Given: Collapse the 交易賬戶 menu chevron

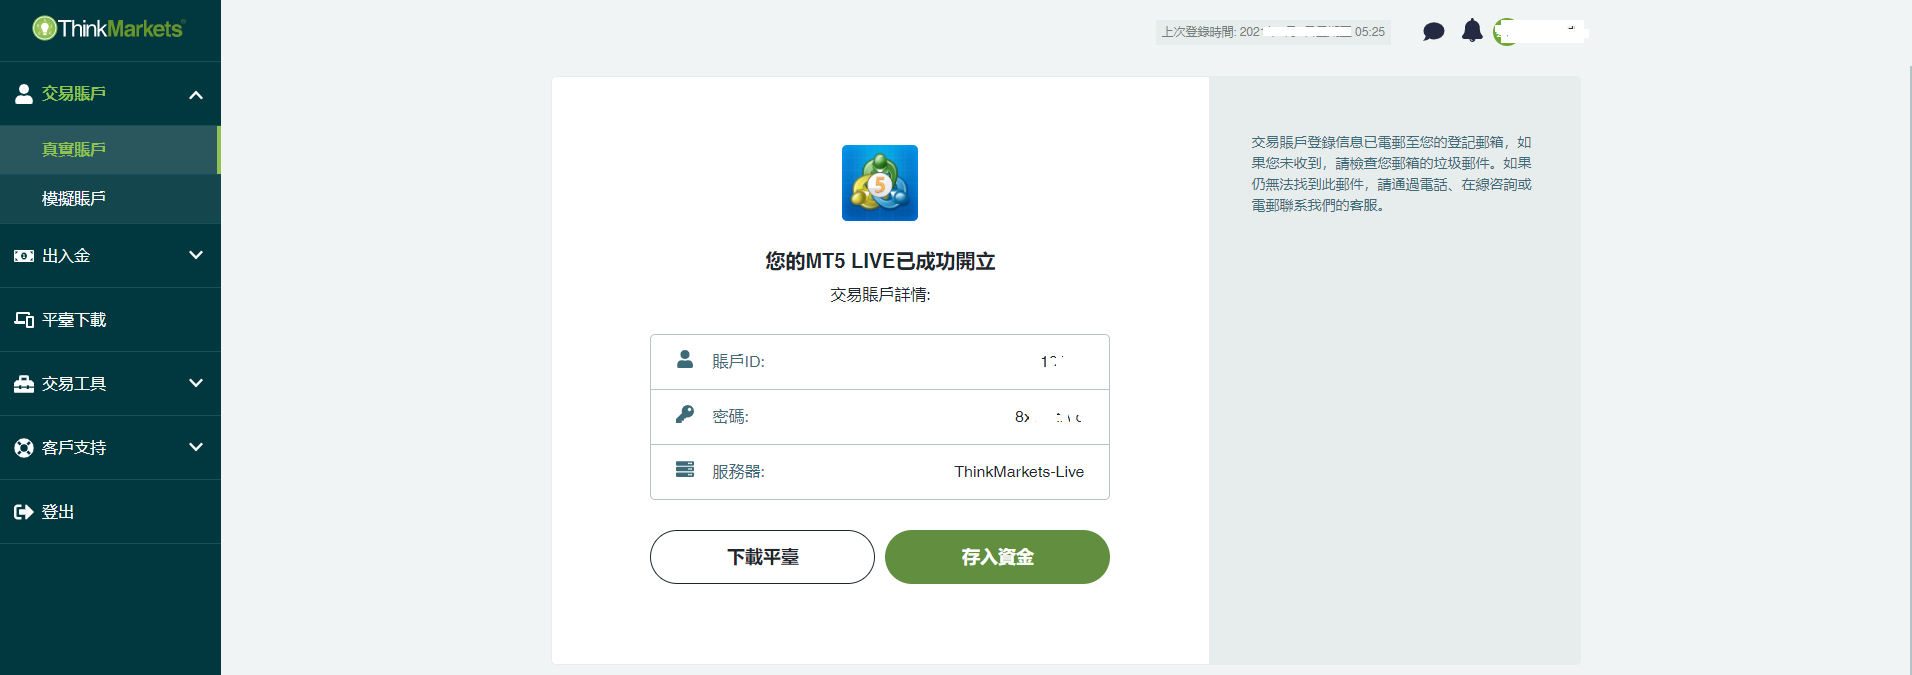Looking at the screenshot, I should [196, 95].
